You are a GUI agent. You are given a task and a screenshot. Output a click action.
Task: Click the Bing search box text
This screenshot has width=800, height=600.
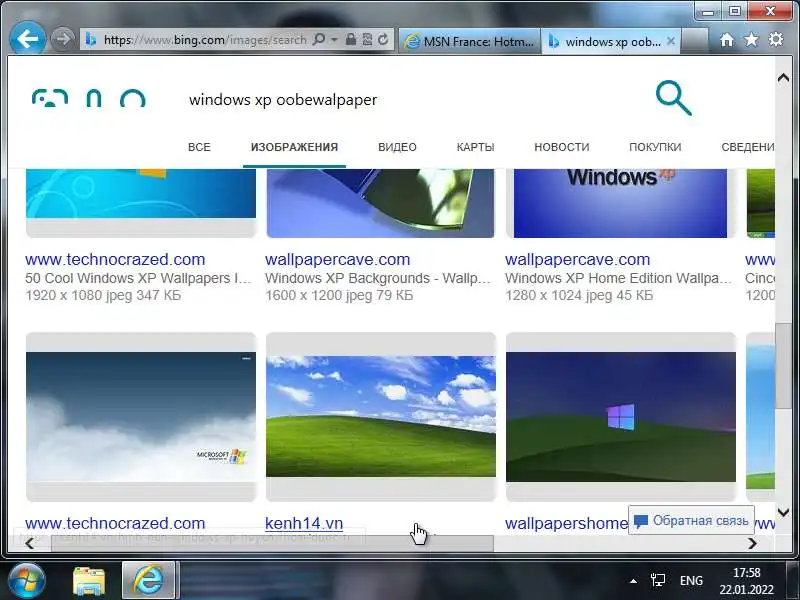[283, 99]
